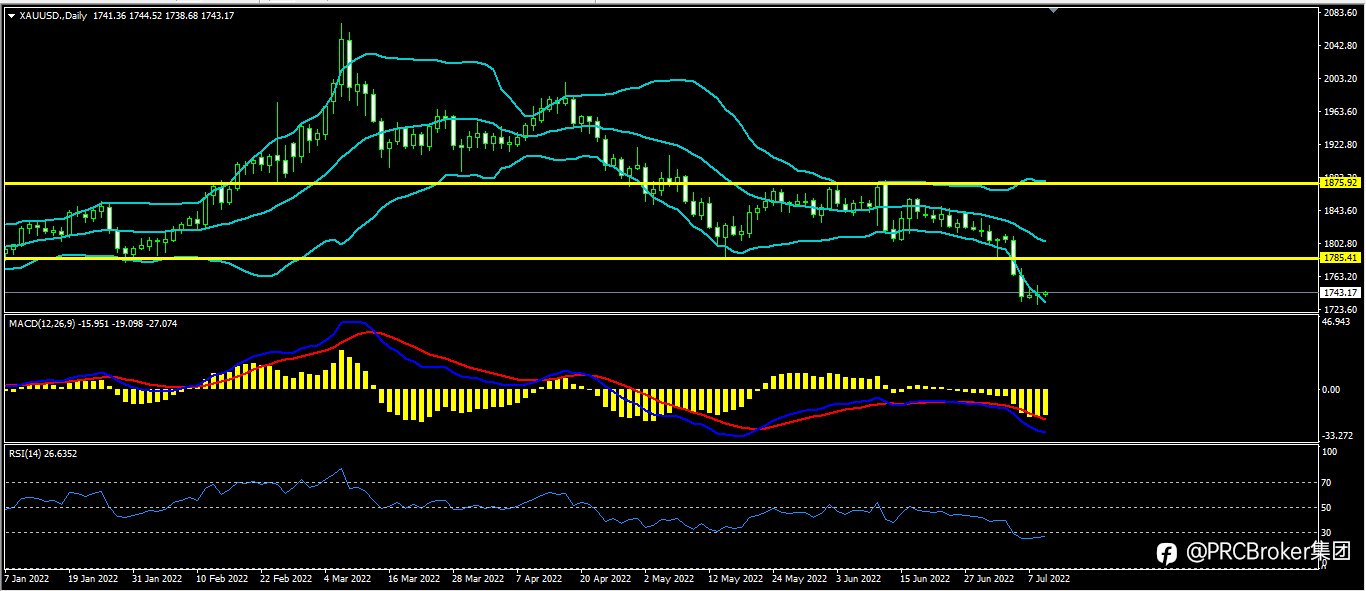Viewport: 1366px width, 591px height.
Task: Click the 4 Mar 2022 date label
Action: point(349,579)
